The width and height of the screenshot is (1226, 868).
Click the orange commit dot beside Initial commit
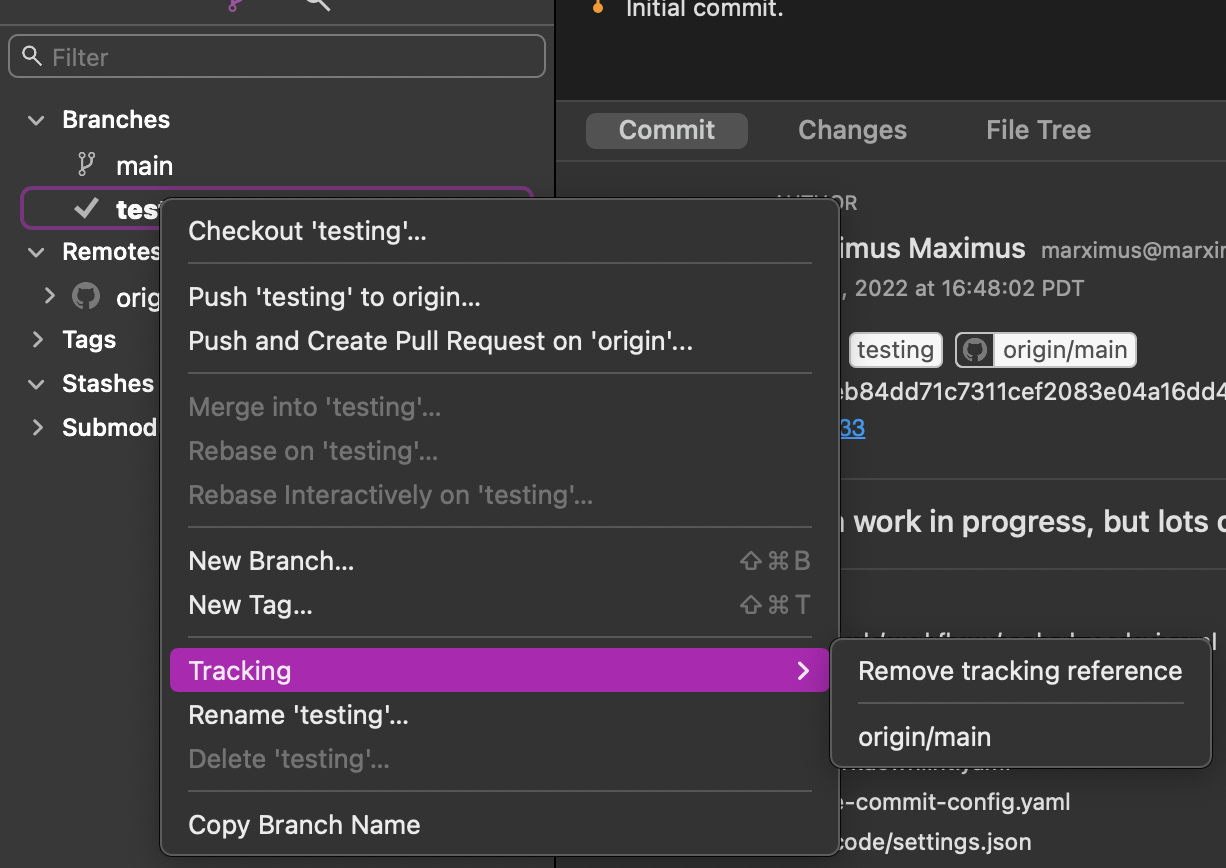pos(598,8)
